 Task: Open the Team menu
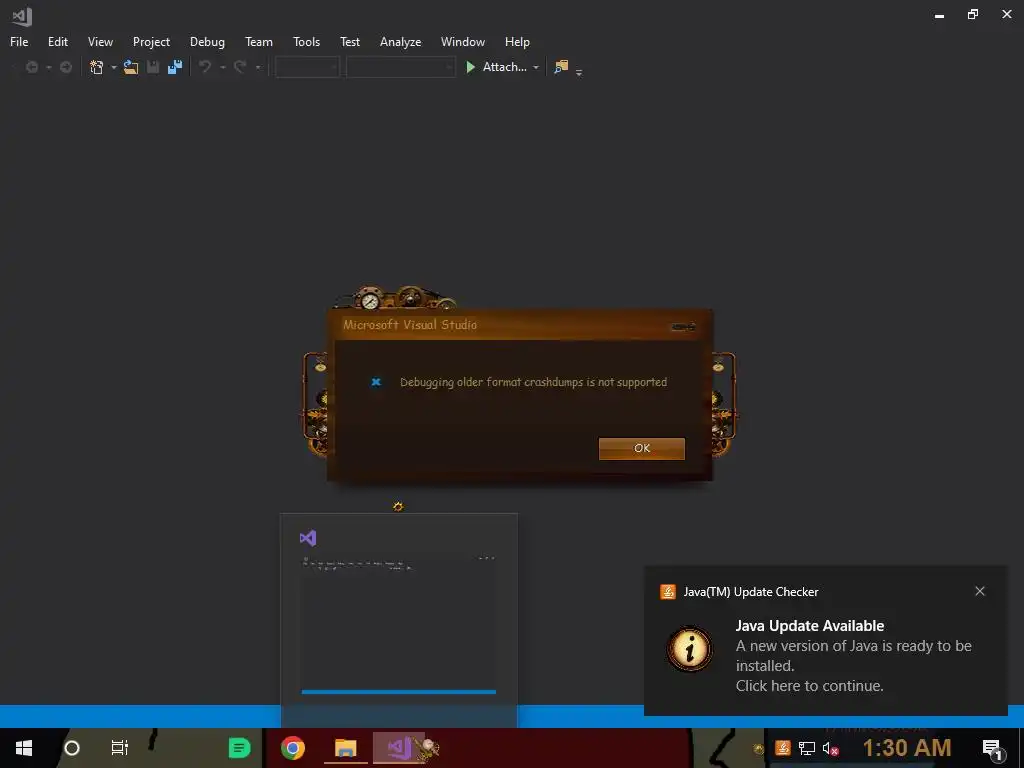(259, 42)
